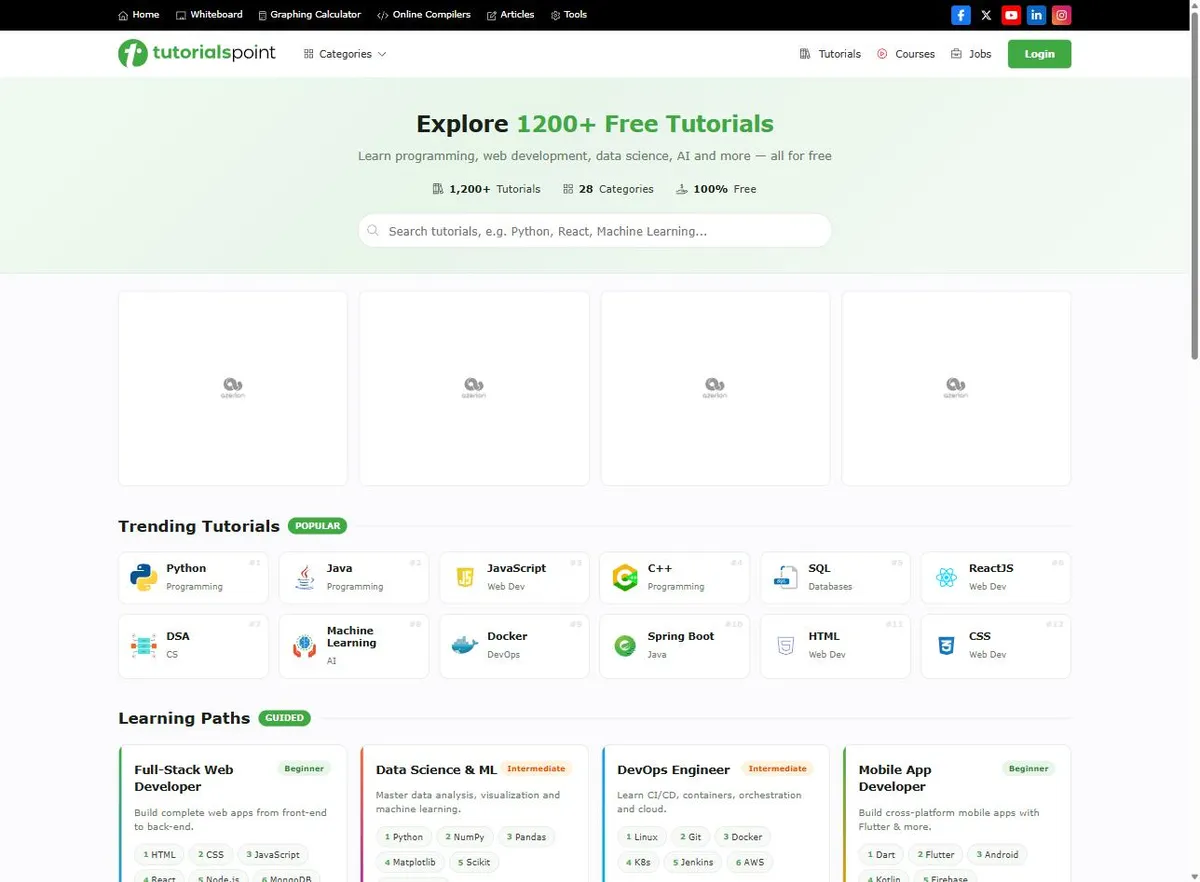
Task: Click the Docker whale icon
Action: pyautogui.click(x=465, y=645)
